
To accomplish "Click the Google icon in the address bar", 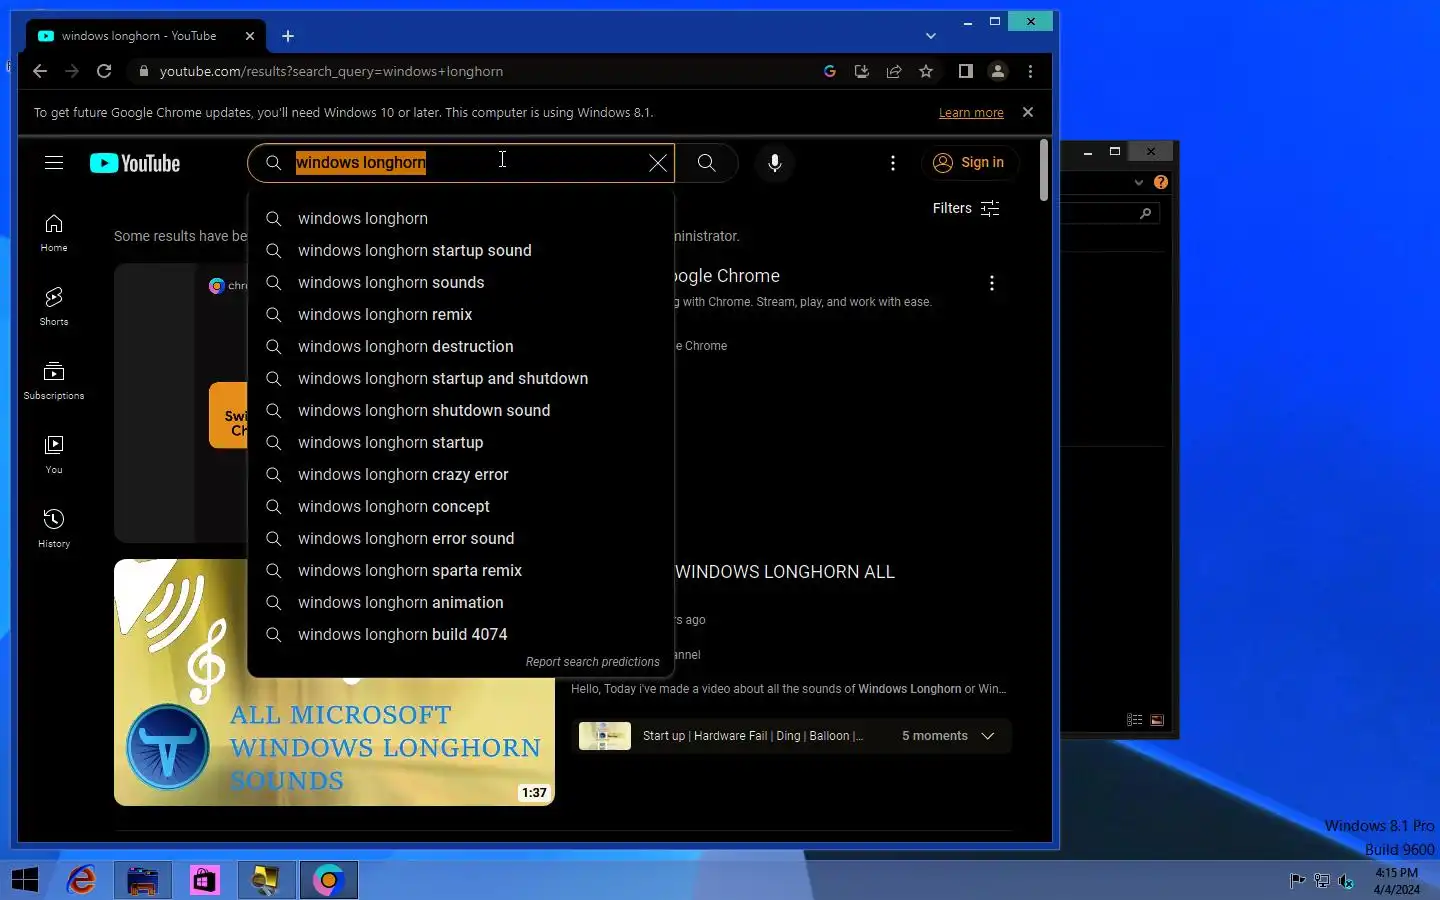I will click(830, 71).
